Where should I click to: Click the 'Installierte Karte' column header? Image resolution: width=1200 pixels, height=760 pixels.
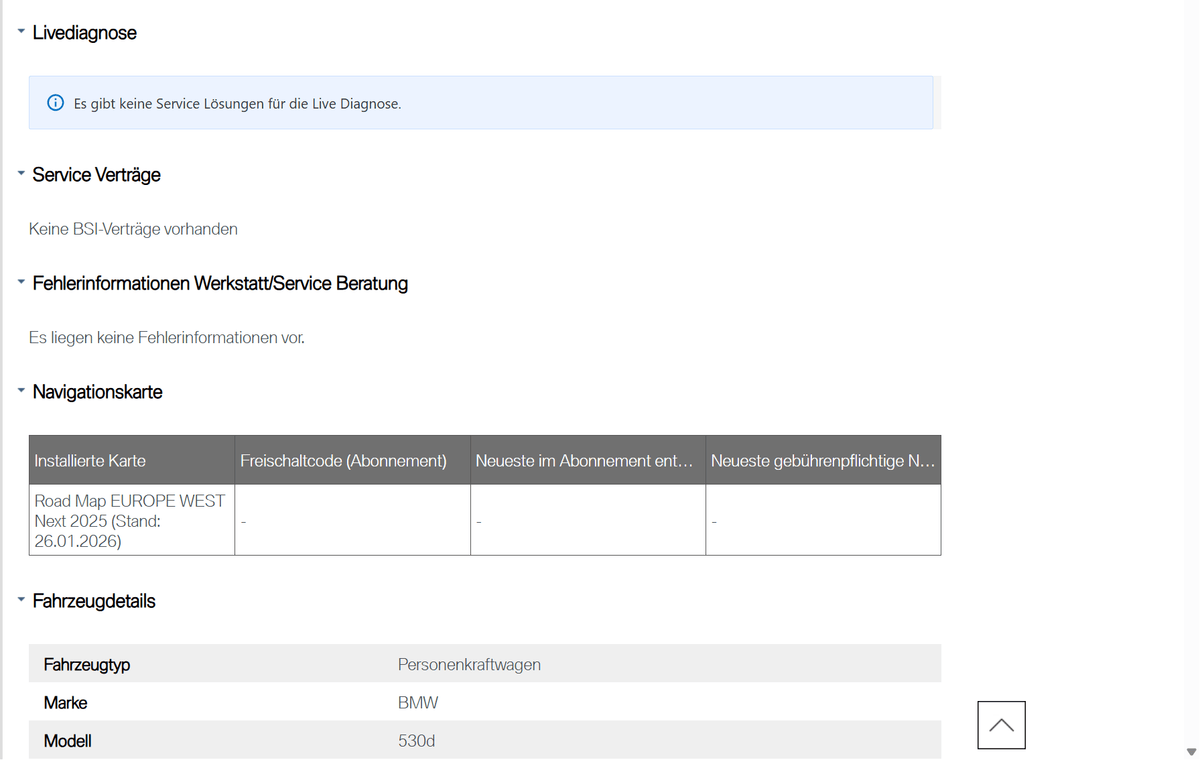click(x=132, y=460)
